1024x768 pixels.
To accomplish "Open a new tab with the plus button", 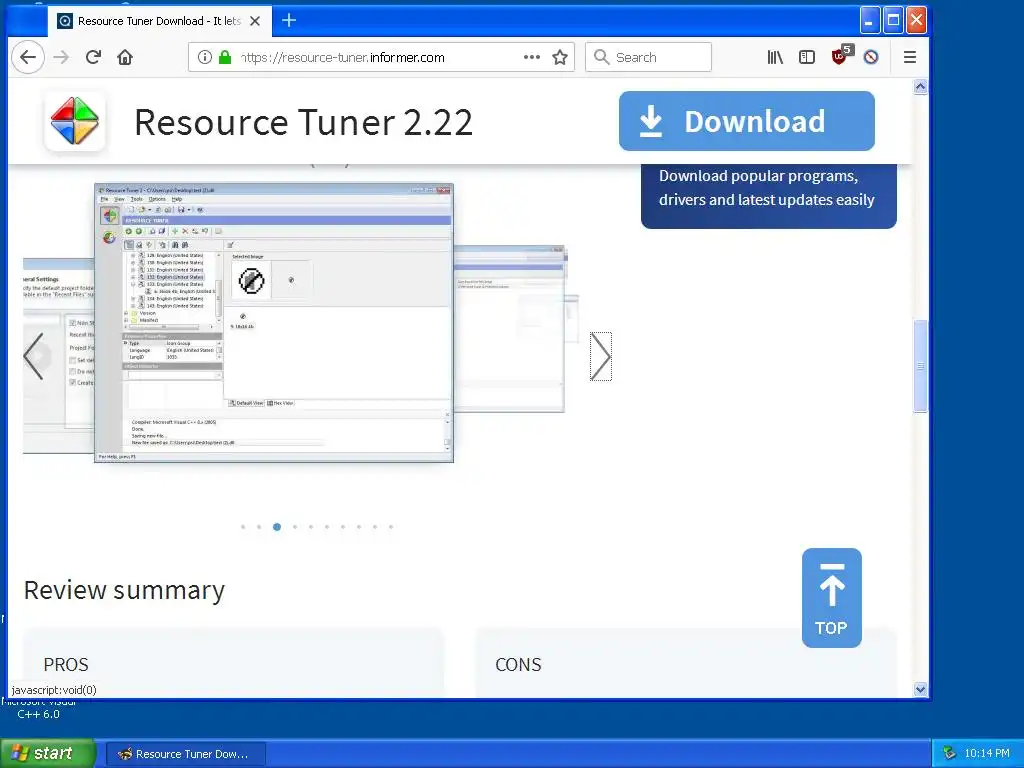I will [x=289, y=21].
